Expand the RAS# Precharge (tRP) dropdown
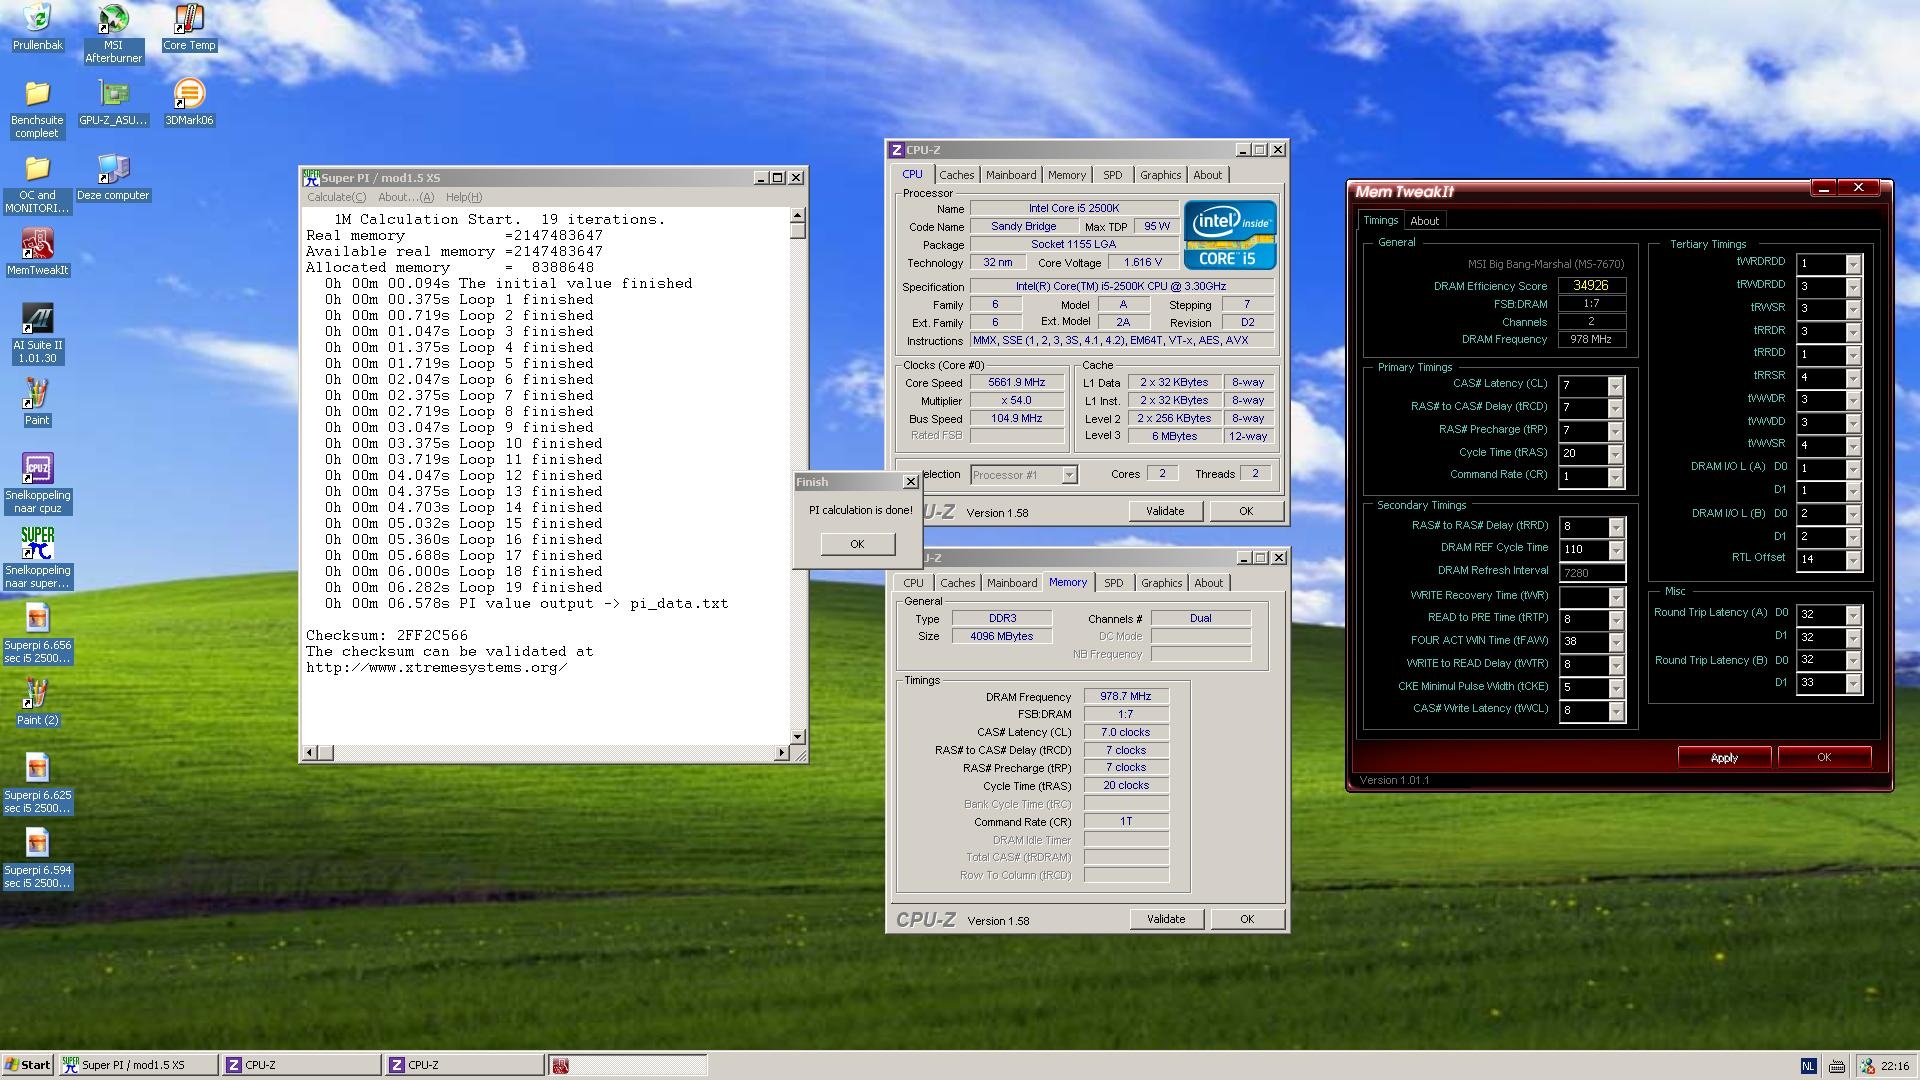The image size is (1920, 1080). coord(1615,431)
